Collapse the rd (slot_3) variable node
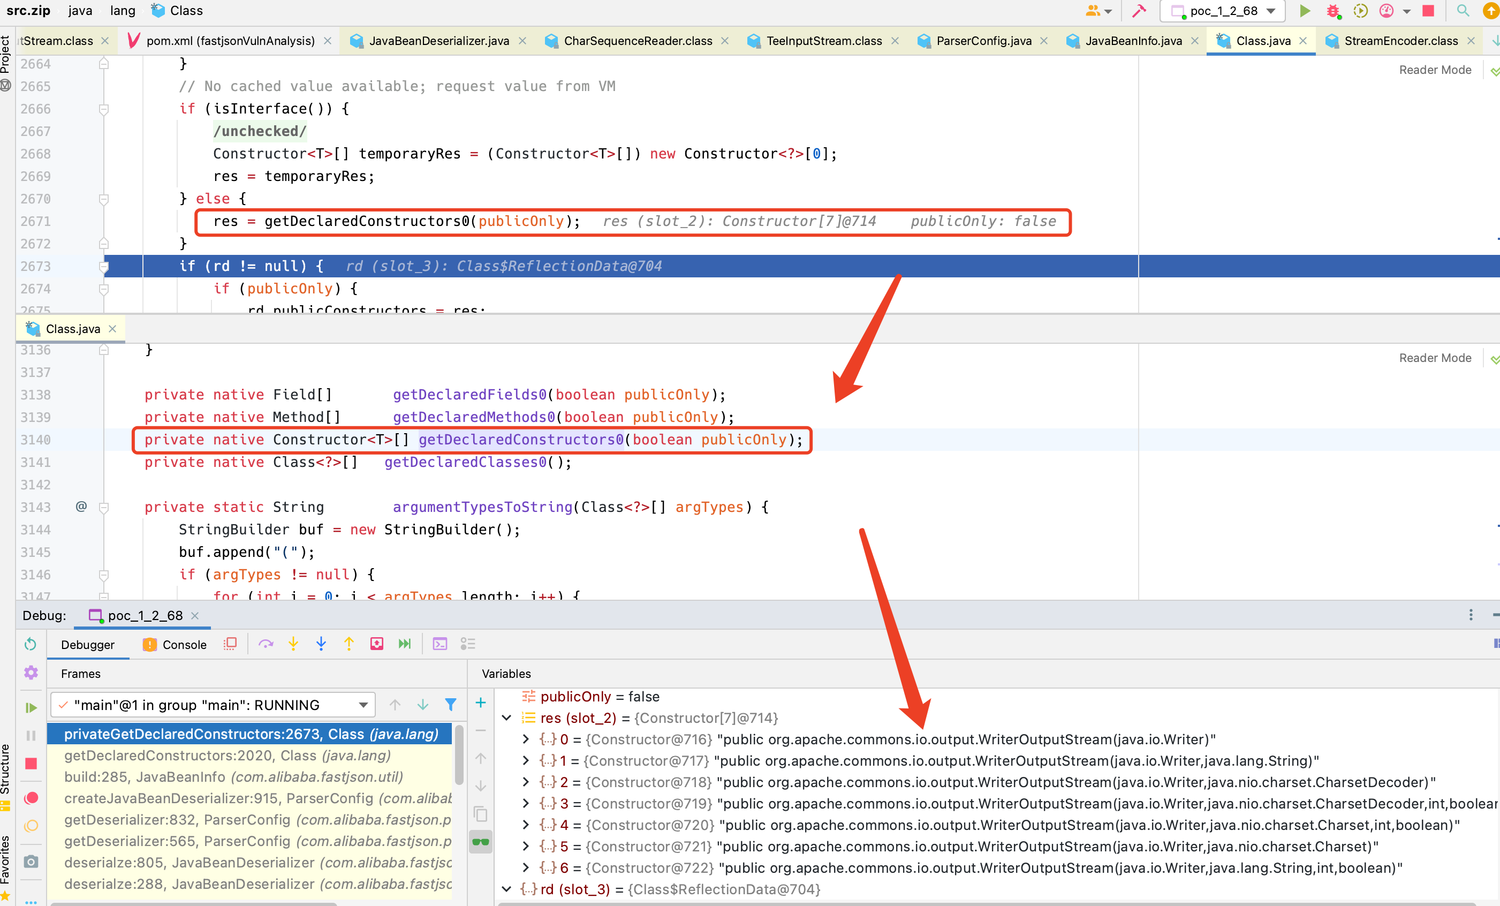 [x=506, y=889]
